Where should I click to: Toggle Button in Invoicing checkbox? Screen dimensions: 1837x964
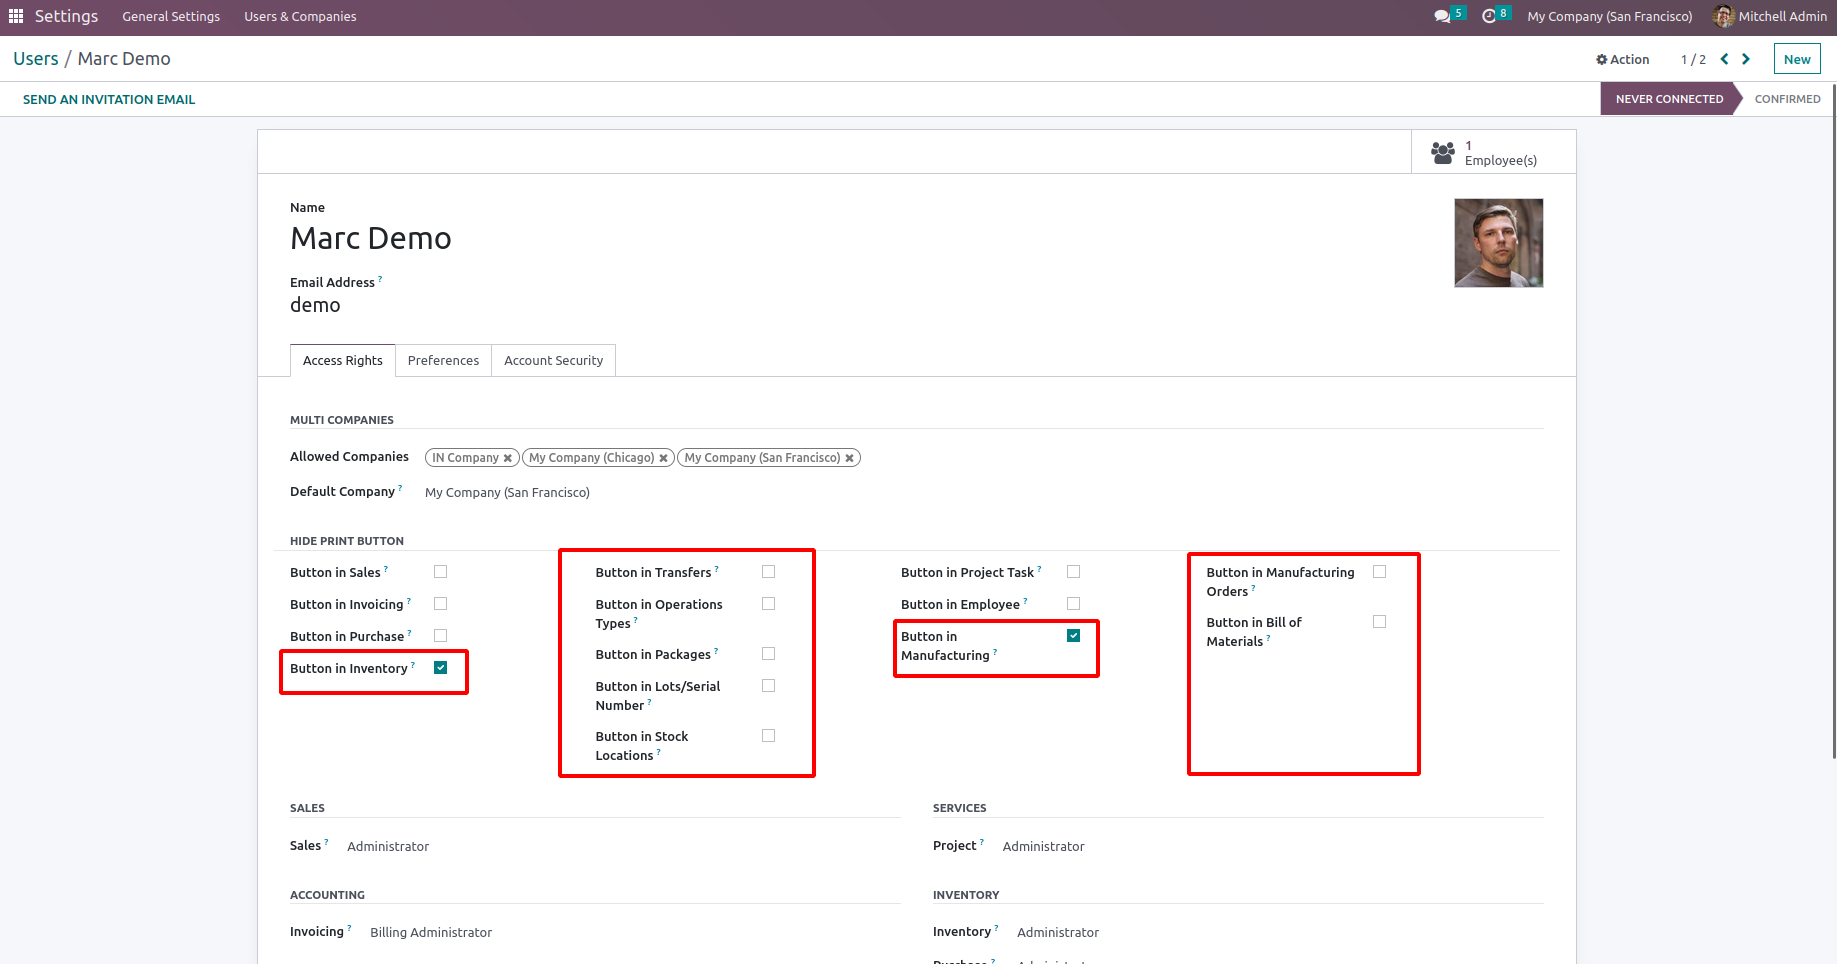[x=440, y=604]
